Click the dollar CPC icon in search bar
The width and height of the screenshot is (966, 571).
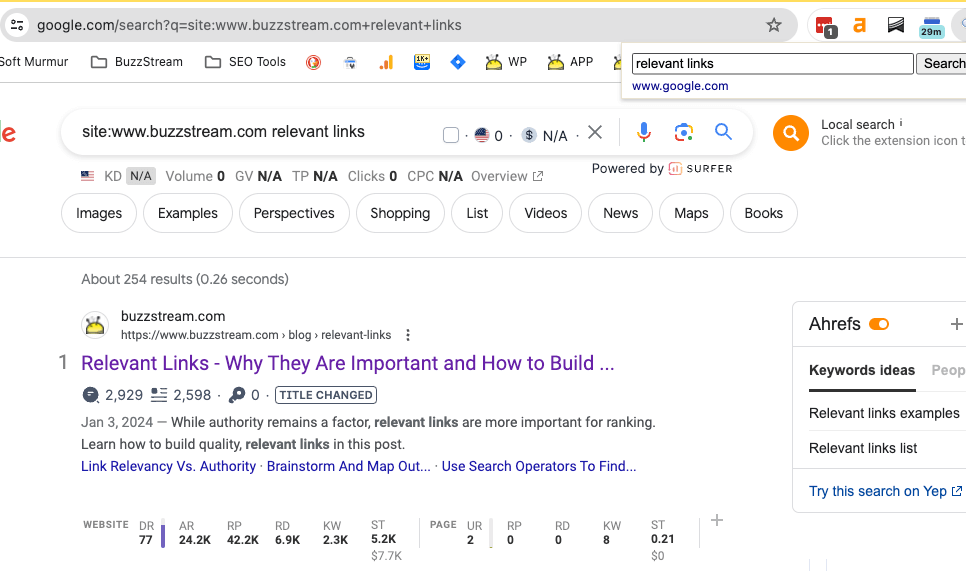coord(529,135)
